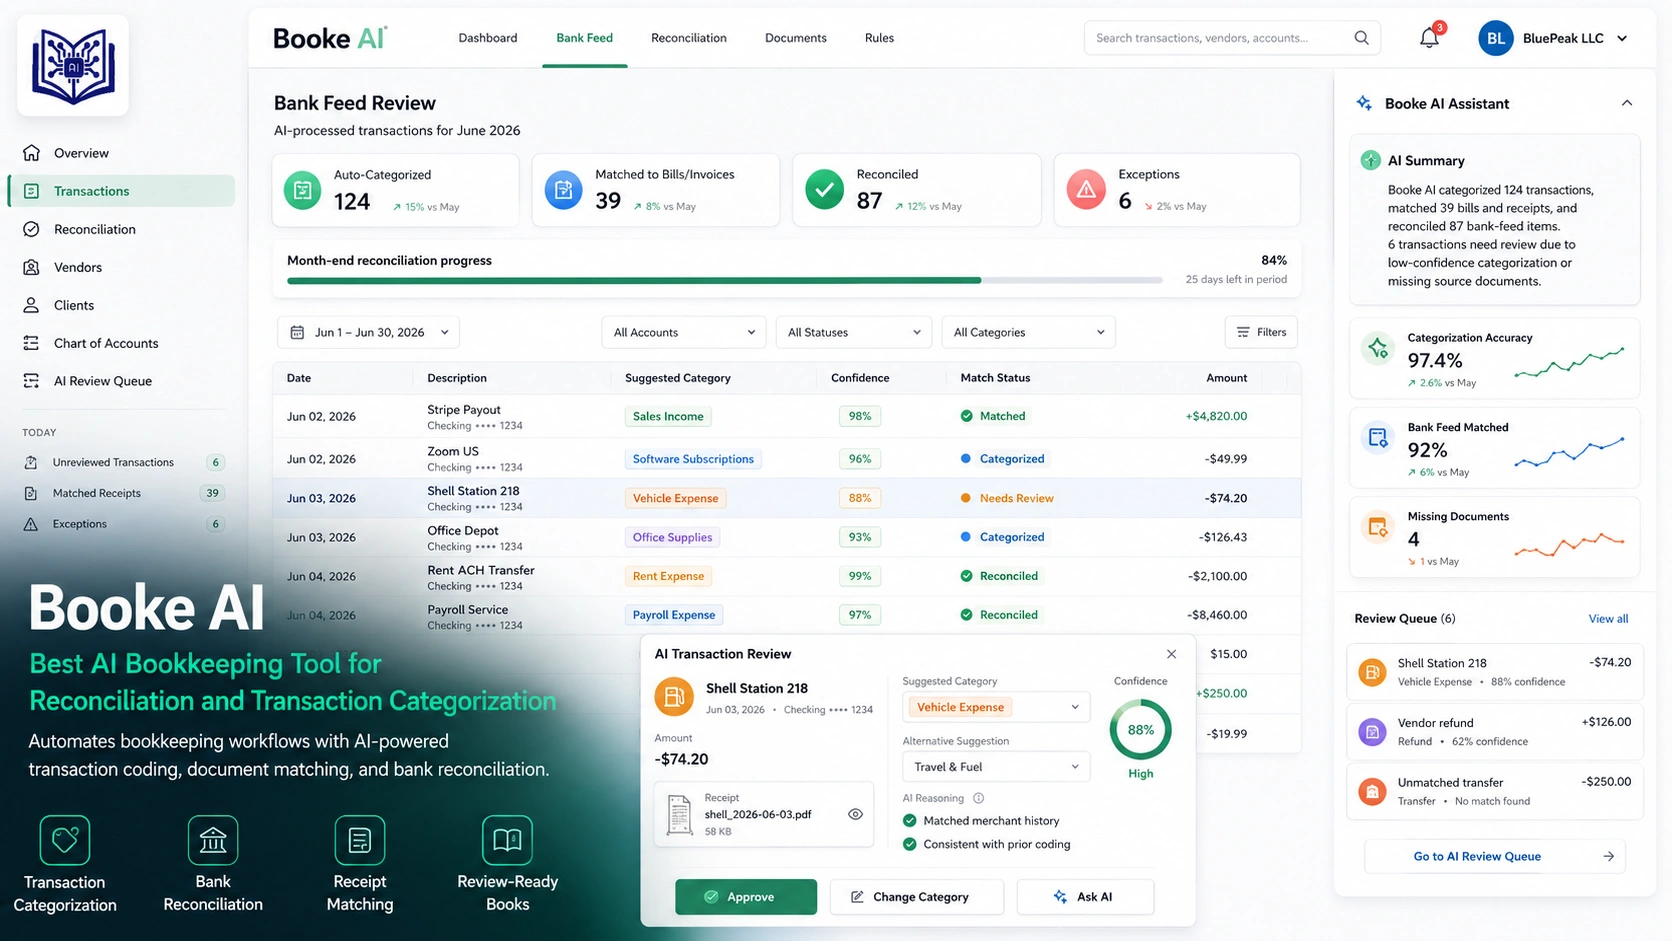Open the All Statuses dropdown
This screenshot has width=1672, height=941.
pos(854,332)
